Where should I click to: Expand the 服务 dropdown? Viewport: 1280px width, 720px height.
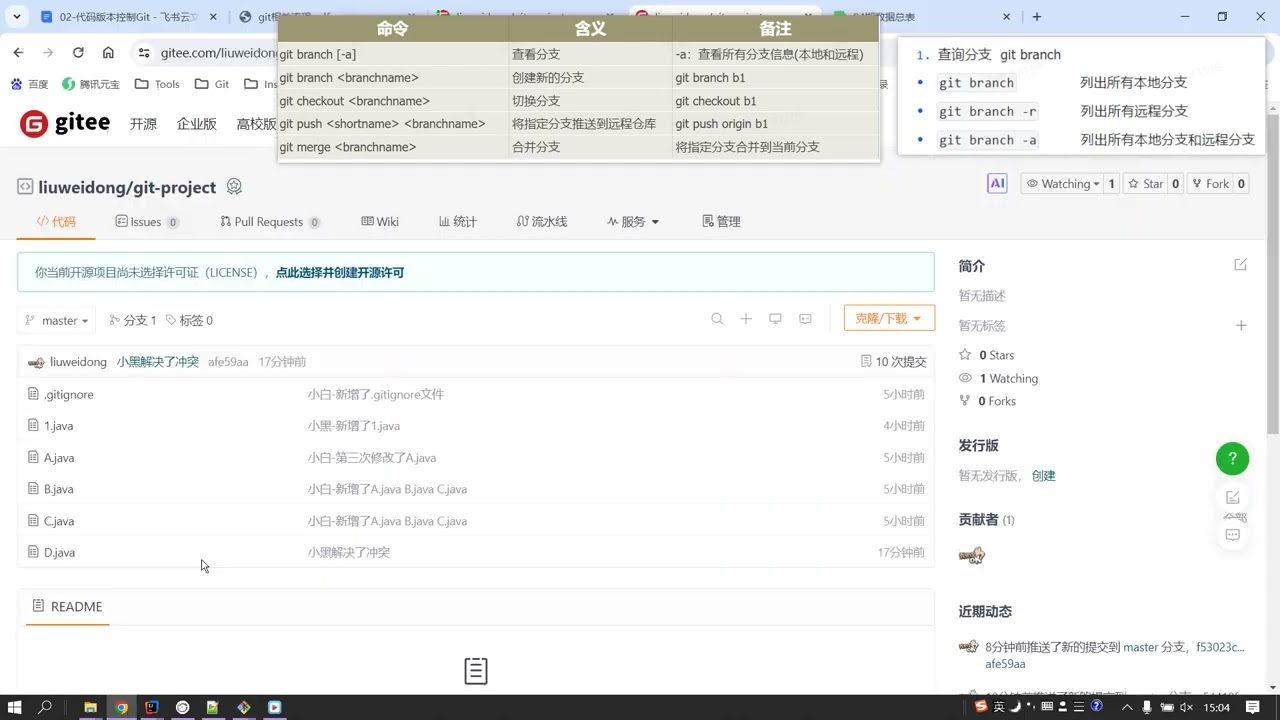click(633, 221)
